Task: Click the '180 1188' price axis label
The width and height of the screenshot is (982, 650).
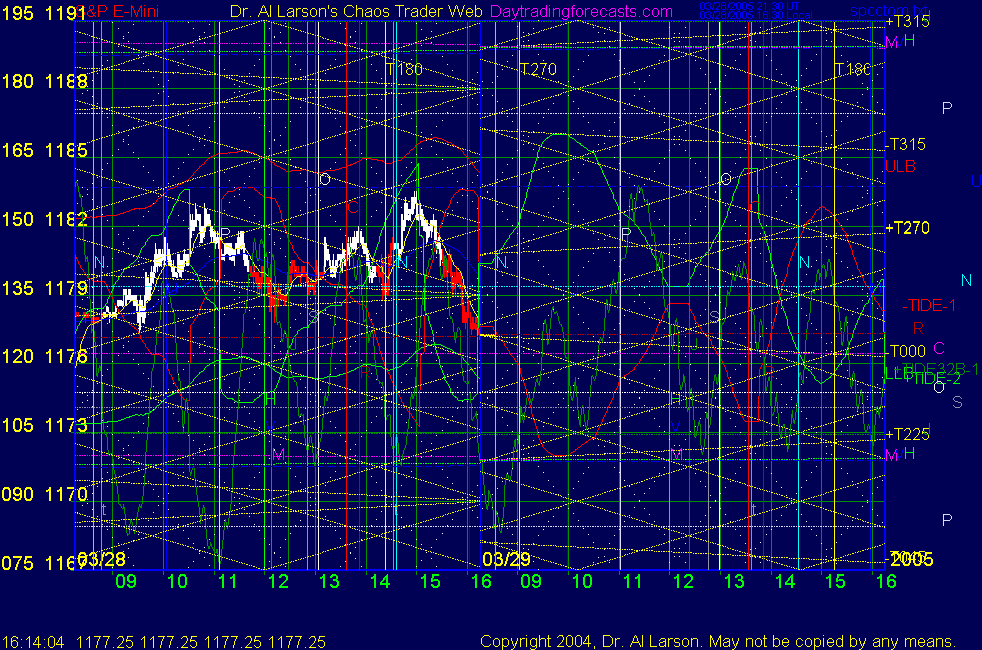Action: pyautogui.click(x=44, y=81)
